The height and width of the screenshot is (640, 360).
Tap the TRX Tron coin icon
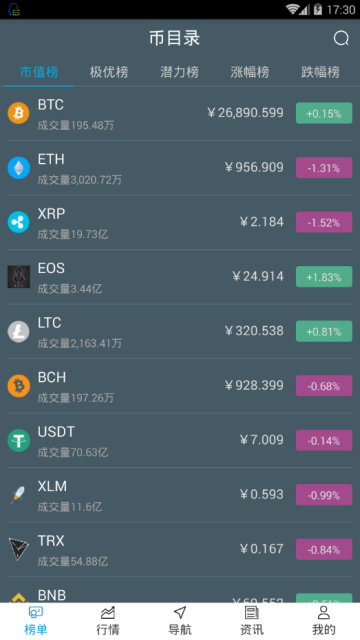pos(18,549)
